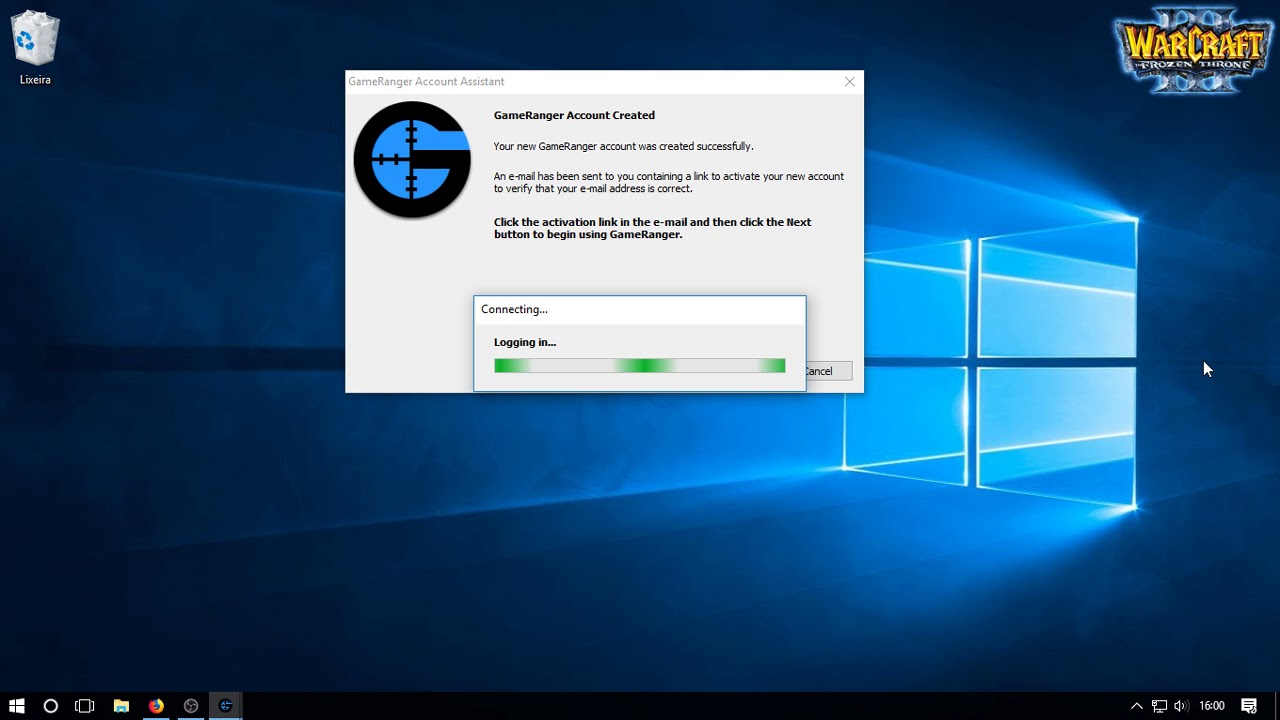This screenshot has height=720, width=1280.
Task: Open network status tray icon
Action: (1159, 706)
